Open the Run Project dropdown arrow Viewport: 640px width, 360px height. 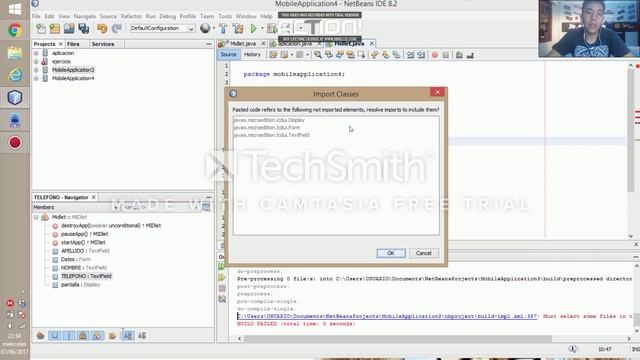click(262, 29)
